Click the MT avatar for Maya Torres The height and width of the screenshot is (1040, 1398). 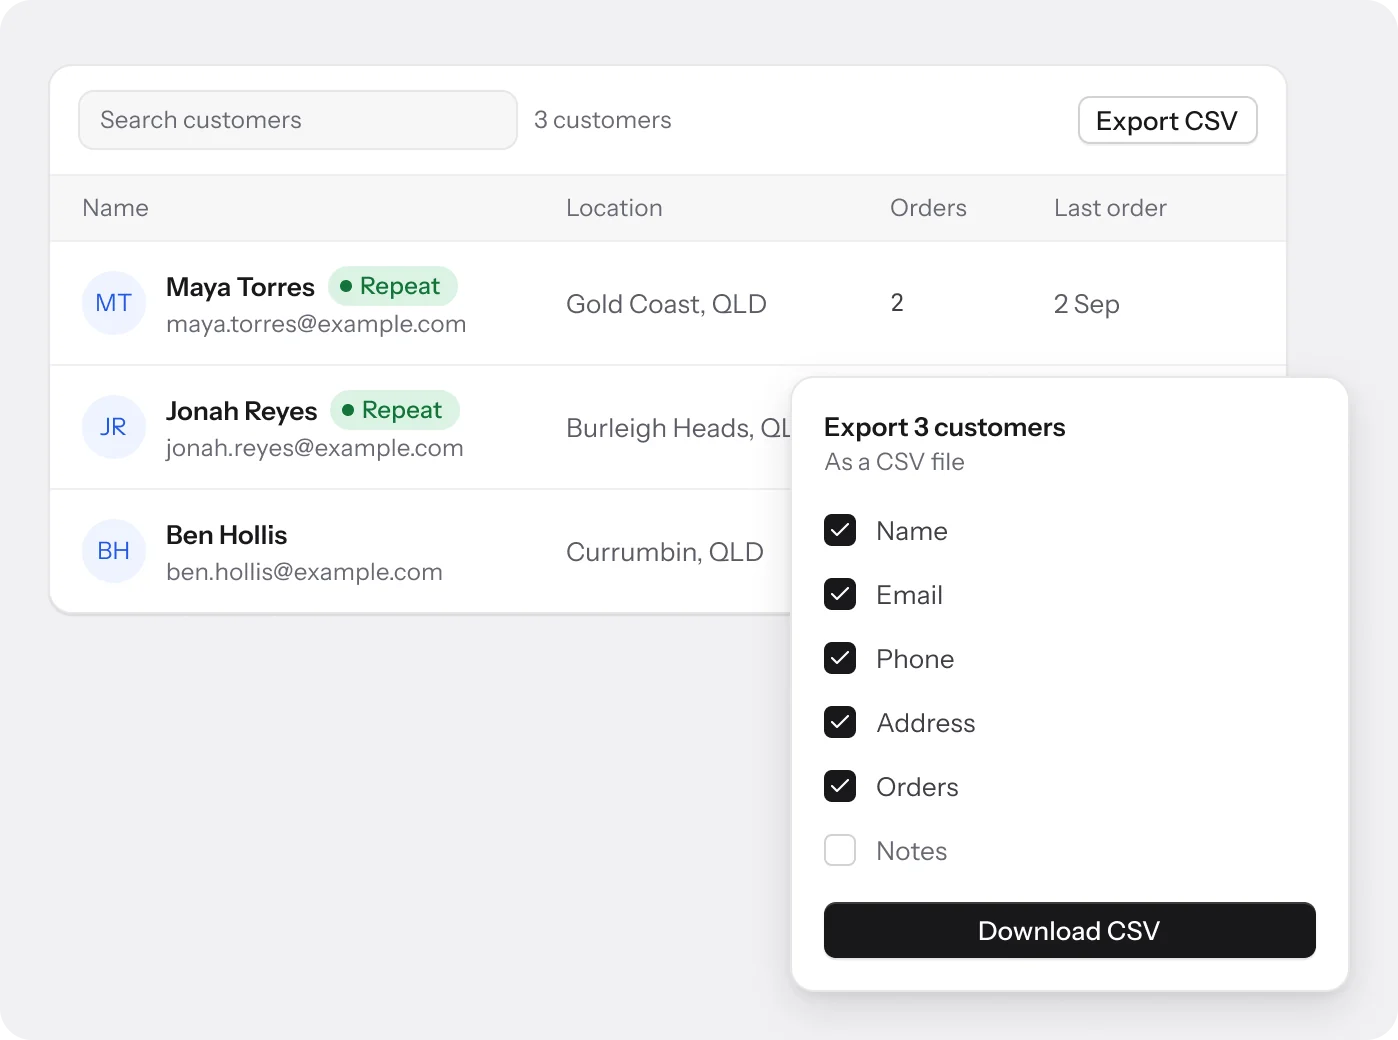(114, 303)
